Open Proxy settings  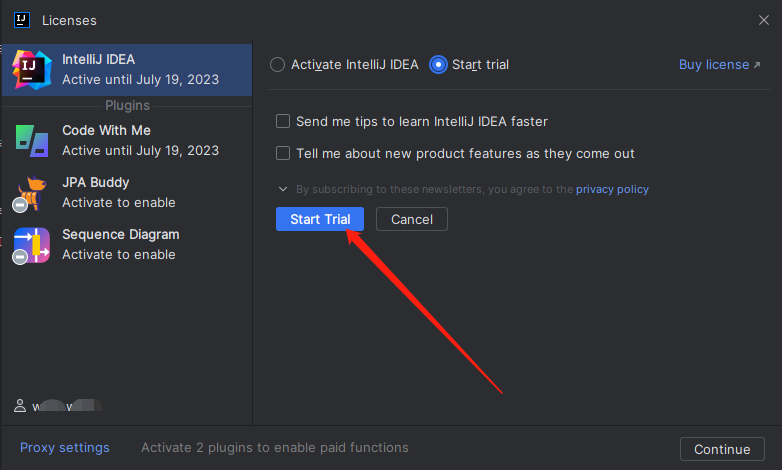click(x=64, y=448)
